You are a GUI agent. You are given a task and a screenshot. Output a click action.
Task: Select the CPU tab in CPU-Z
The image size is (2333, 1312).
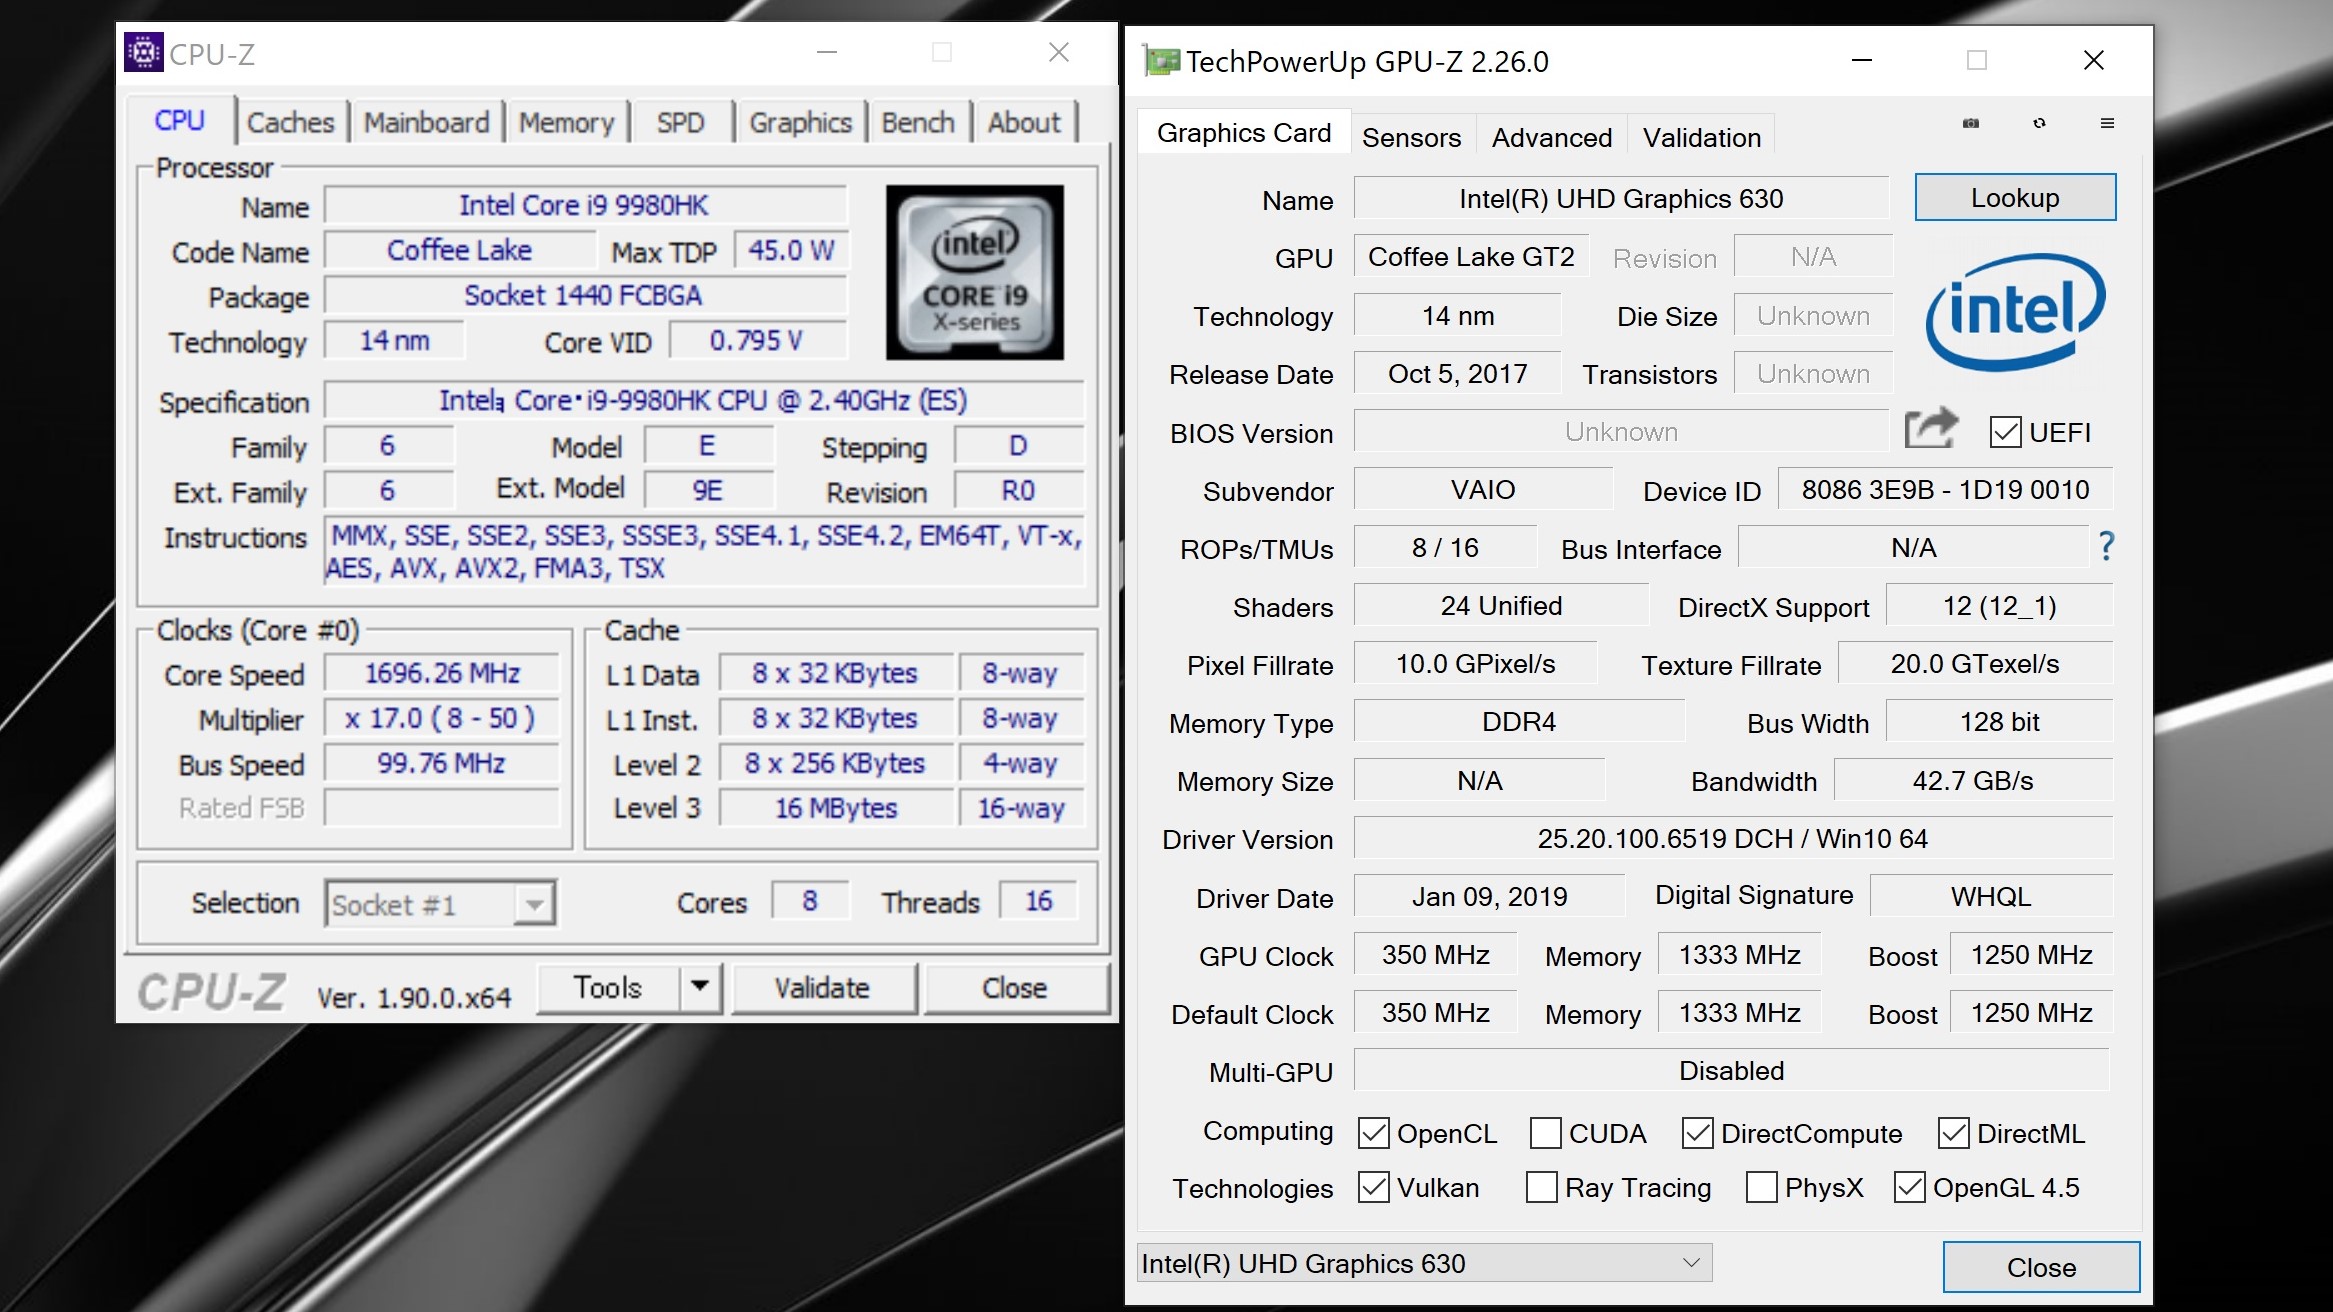(180, 120)
